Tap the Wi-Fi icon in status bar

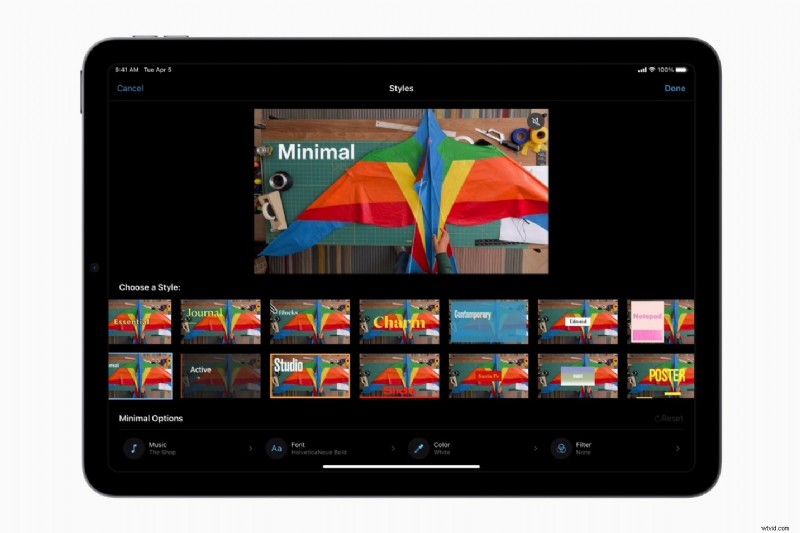(x=652, y=70)
